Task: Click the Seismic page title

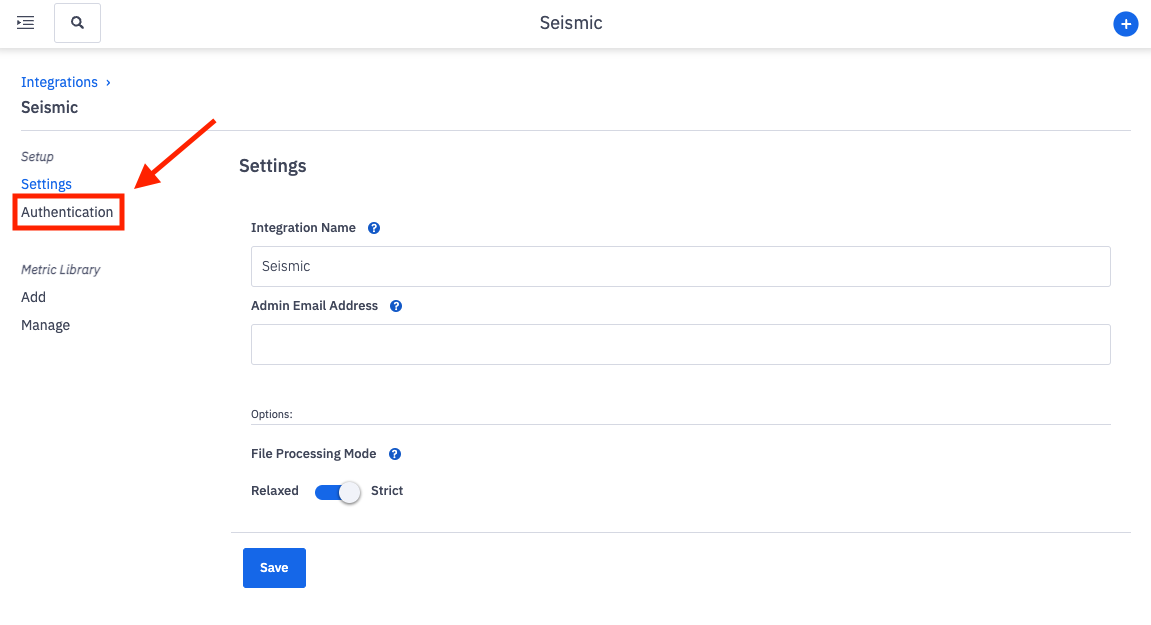Action: [571, 23]
